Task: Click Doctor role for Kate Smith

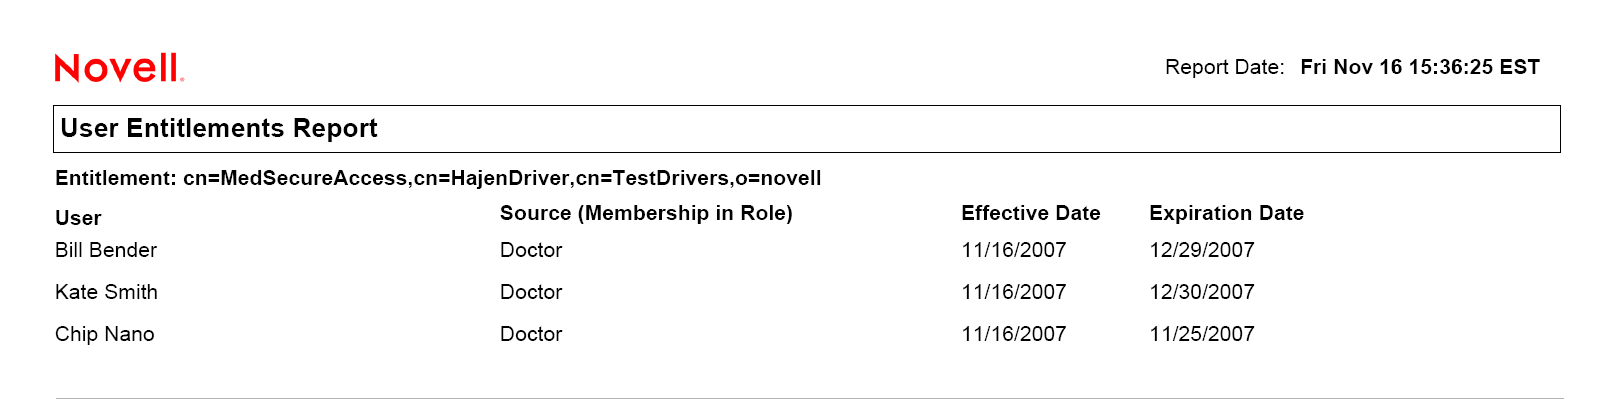Action: click(531, 292)
